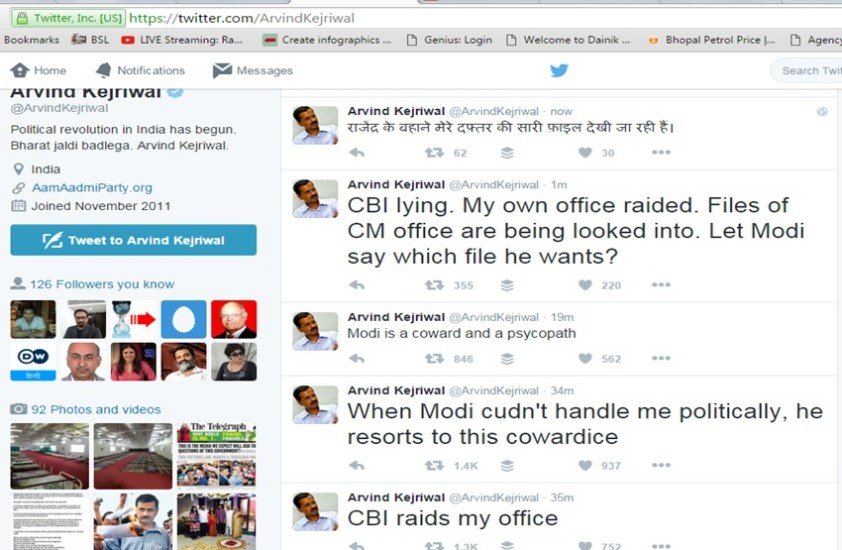Open more options on 'CBI lying' tweet
This screenshot has height=550, width=842.
661,285
